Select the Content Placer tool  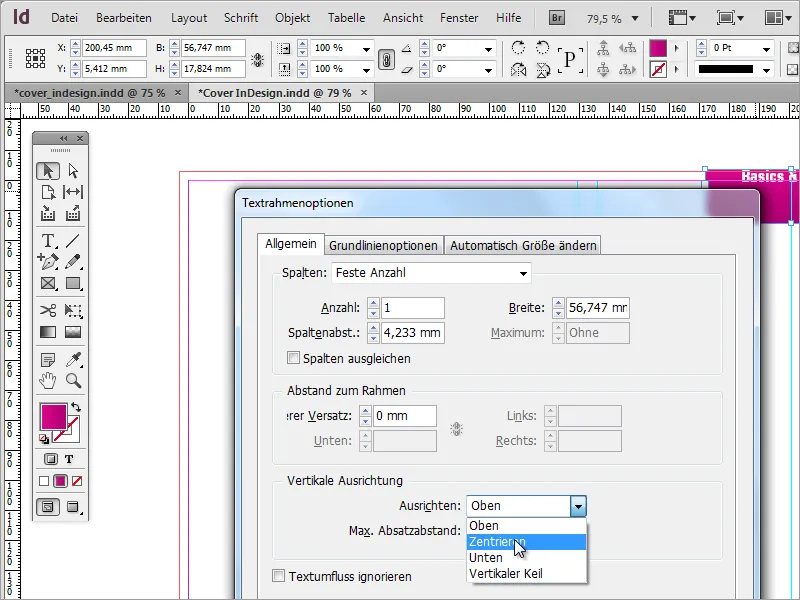pos(73,213)
